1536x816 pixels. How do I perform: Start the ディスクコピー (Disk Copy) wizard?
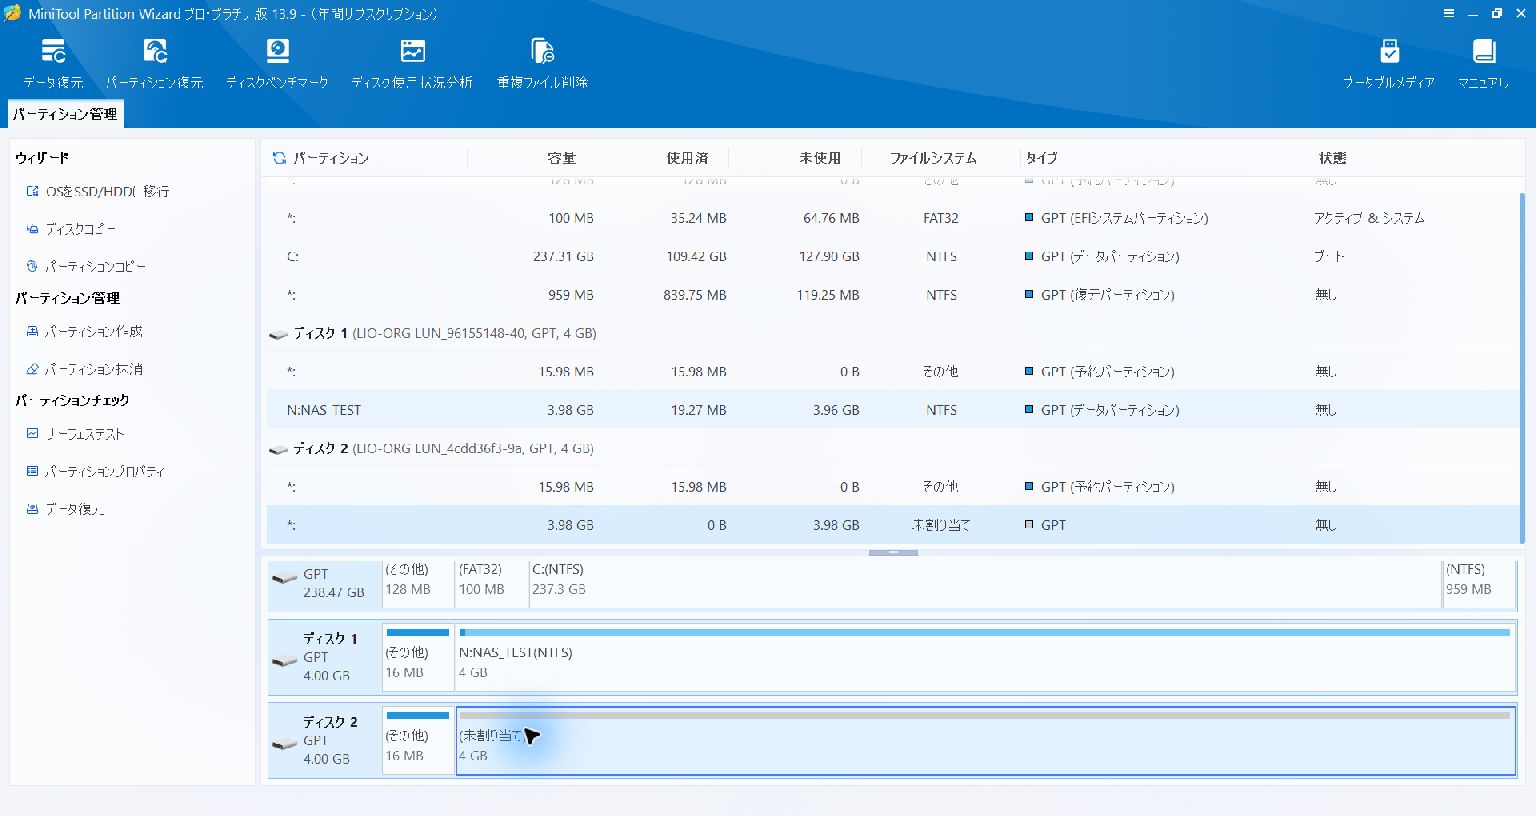pos(71,229)
